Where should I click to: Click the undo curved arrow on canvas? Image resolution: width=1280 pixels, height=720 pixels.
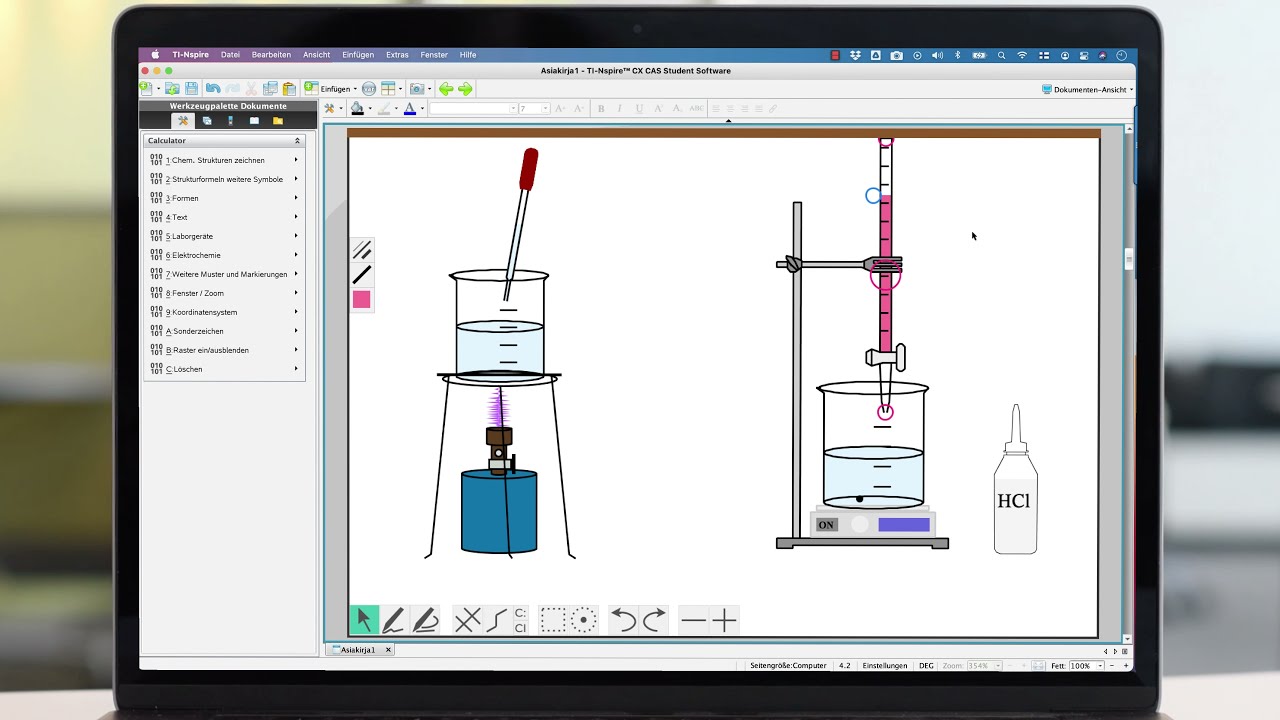pos(623,620)
